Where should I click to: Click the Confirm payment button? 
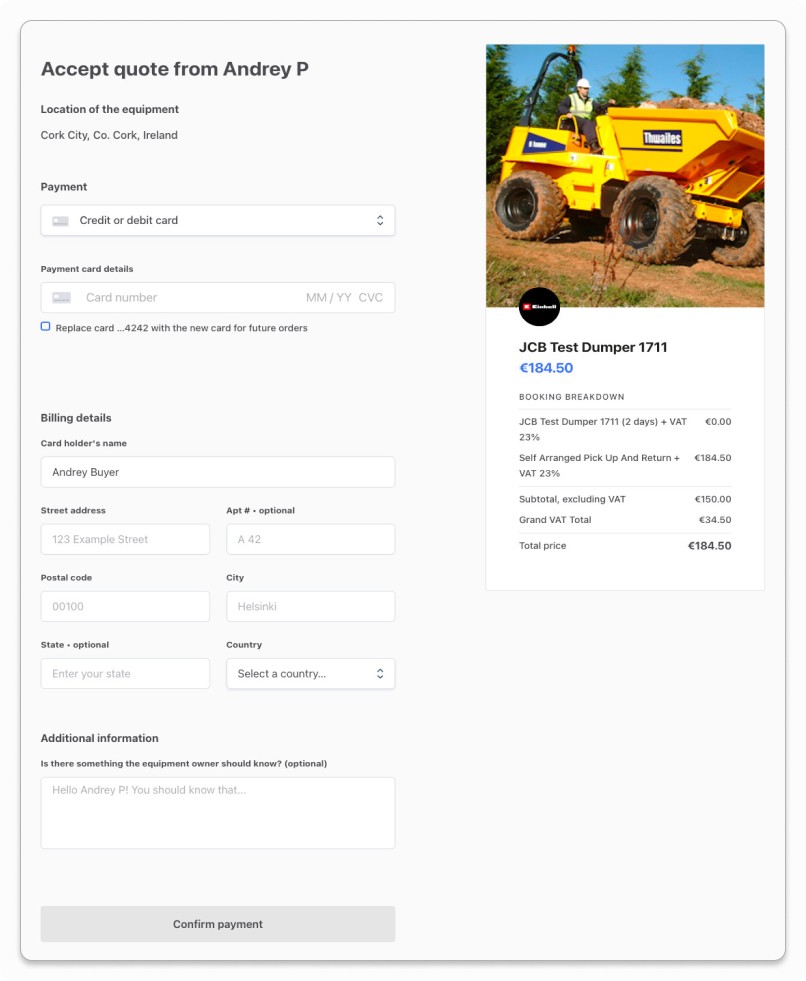217,924
